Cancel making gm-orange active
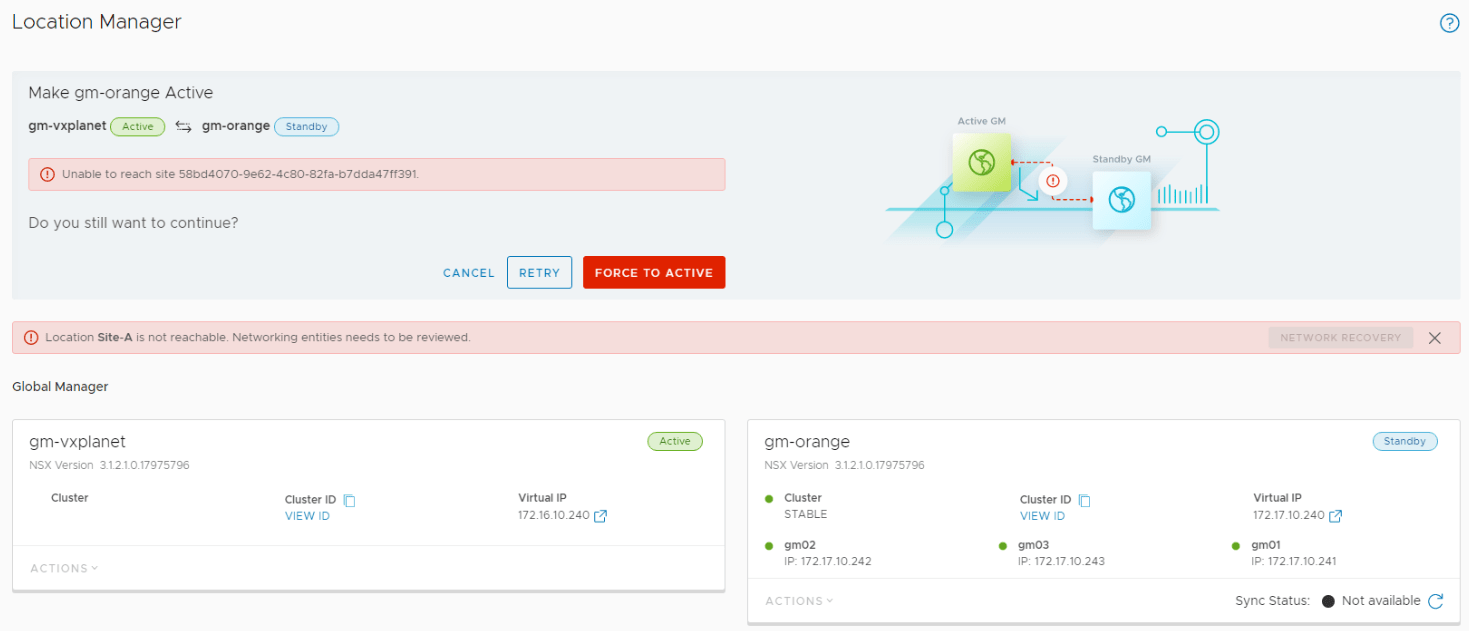Viewport: 1469px width, 631px height. point(469,273)
